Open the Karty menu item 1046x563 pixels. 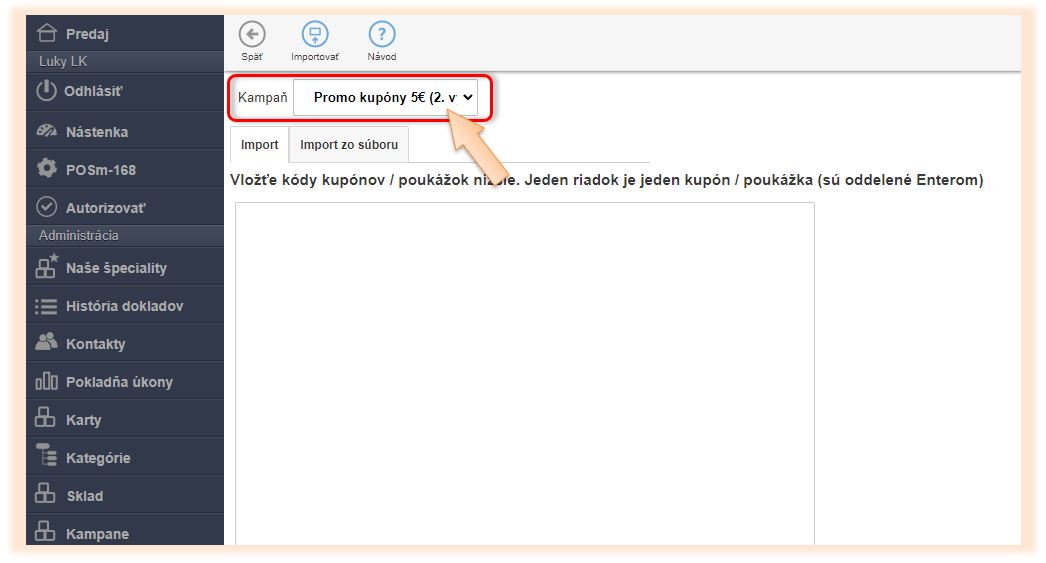click(84, 420)
